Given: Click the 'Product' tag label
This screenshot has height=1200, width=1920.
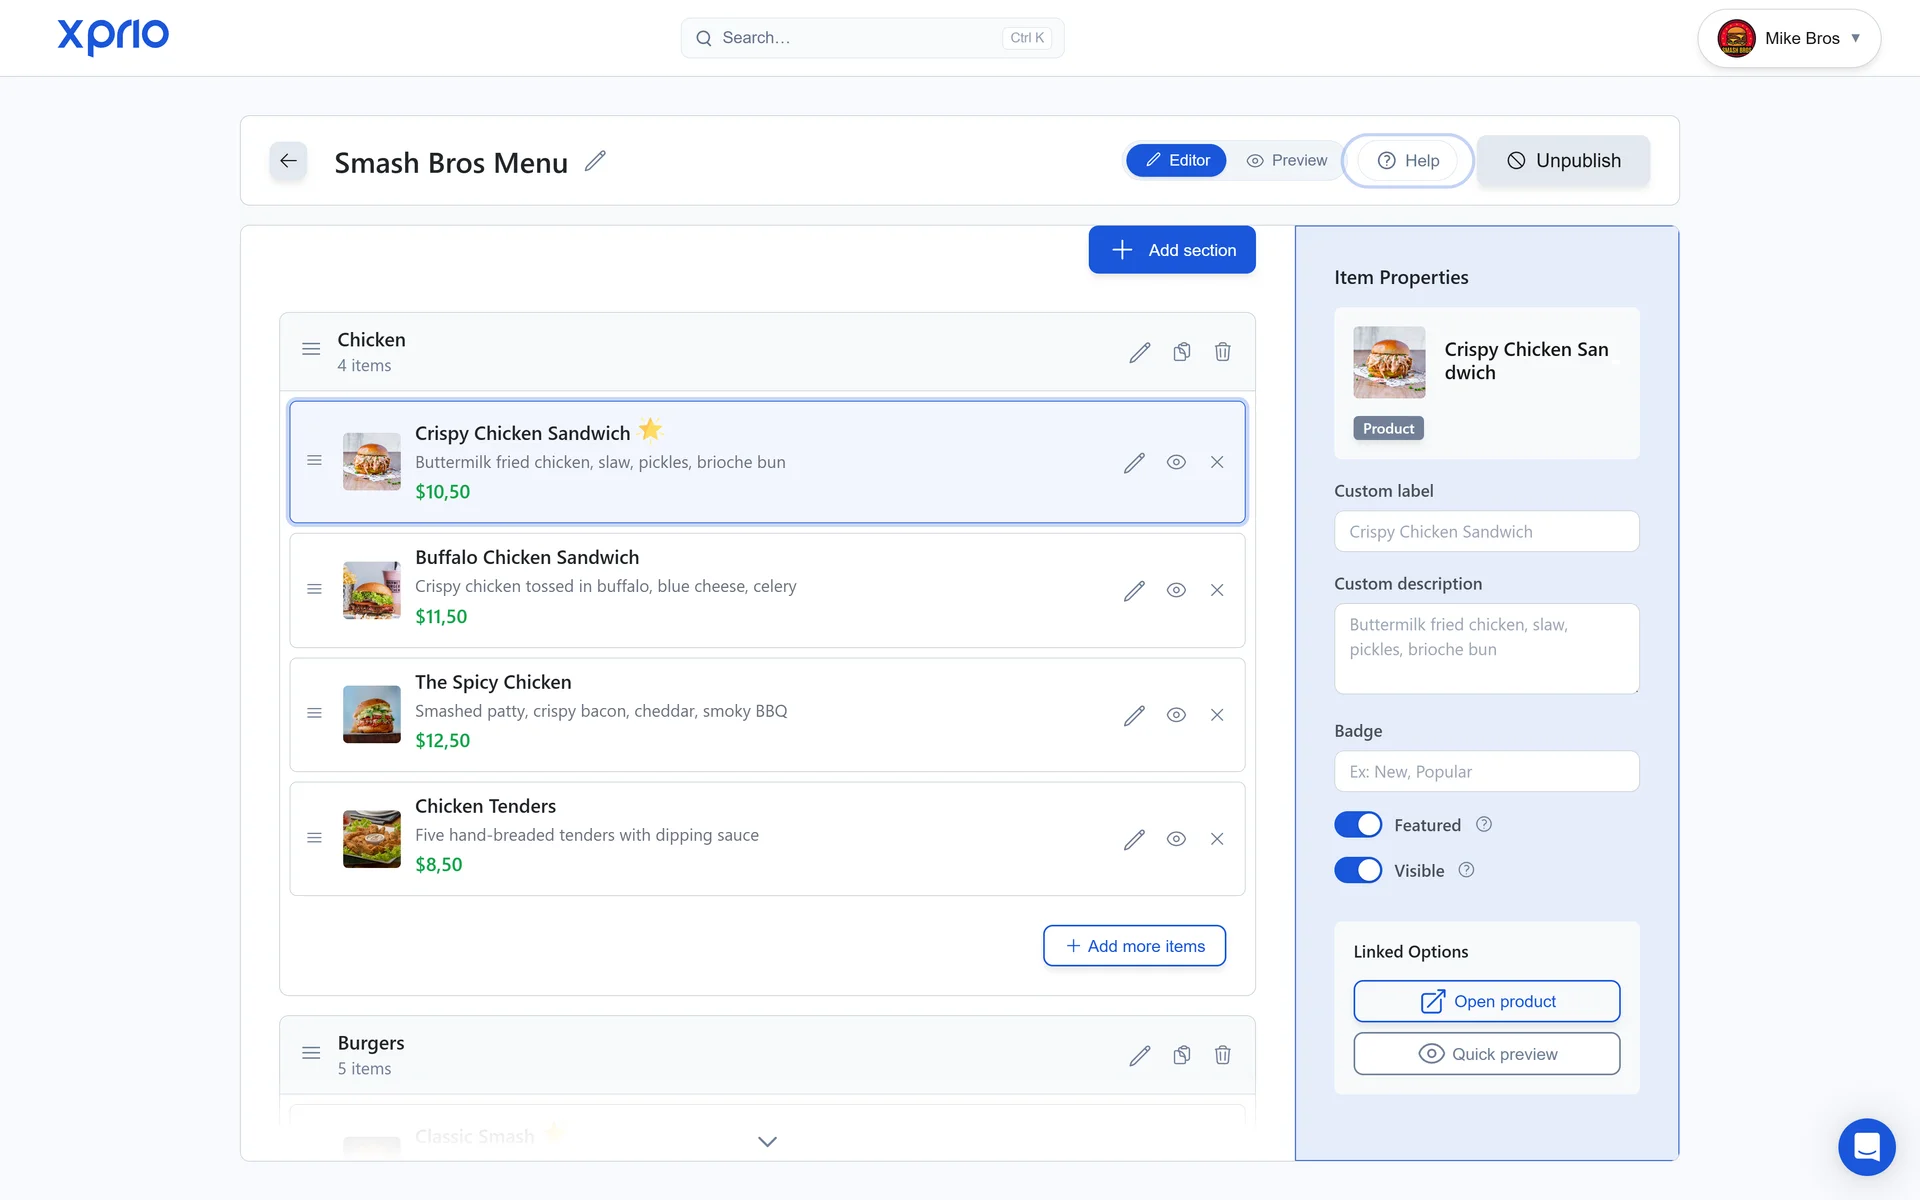Looking at the screenshot, I should click(1389, 428).
